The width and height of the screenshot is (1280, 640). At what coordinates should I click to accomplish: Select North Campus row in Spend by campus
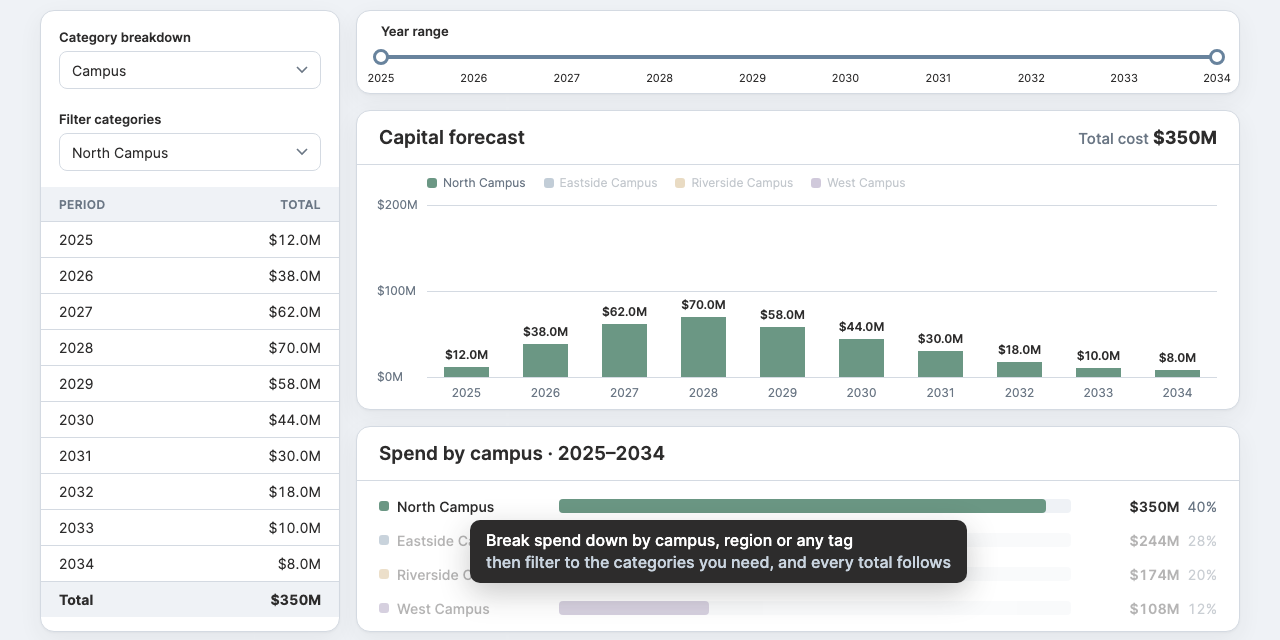click(x=798, y=507)
